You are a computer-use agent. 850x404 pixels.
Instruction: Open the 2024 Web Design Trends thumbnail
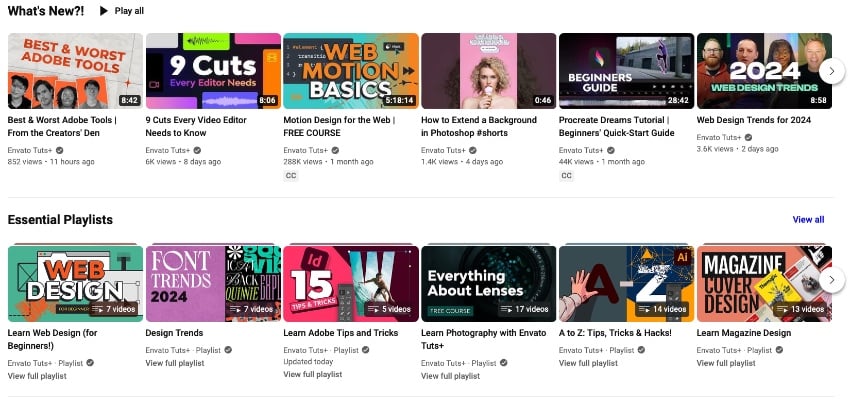click(x=764, y=71)
